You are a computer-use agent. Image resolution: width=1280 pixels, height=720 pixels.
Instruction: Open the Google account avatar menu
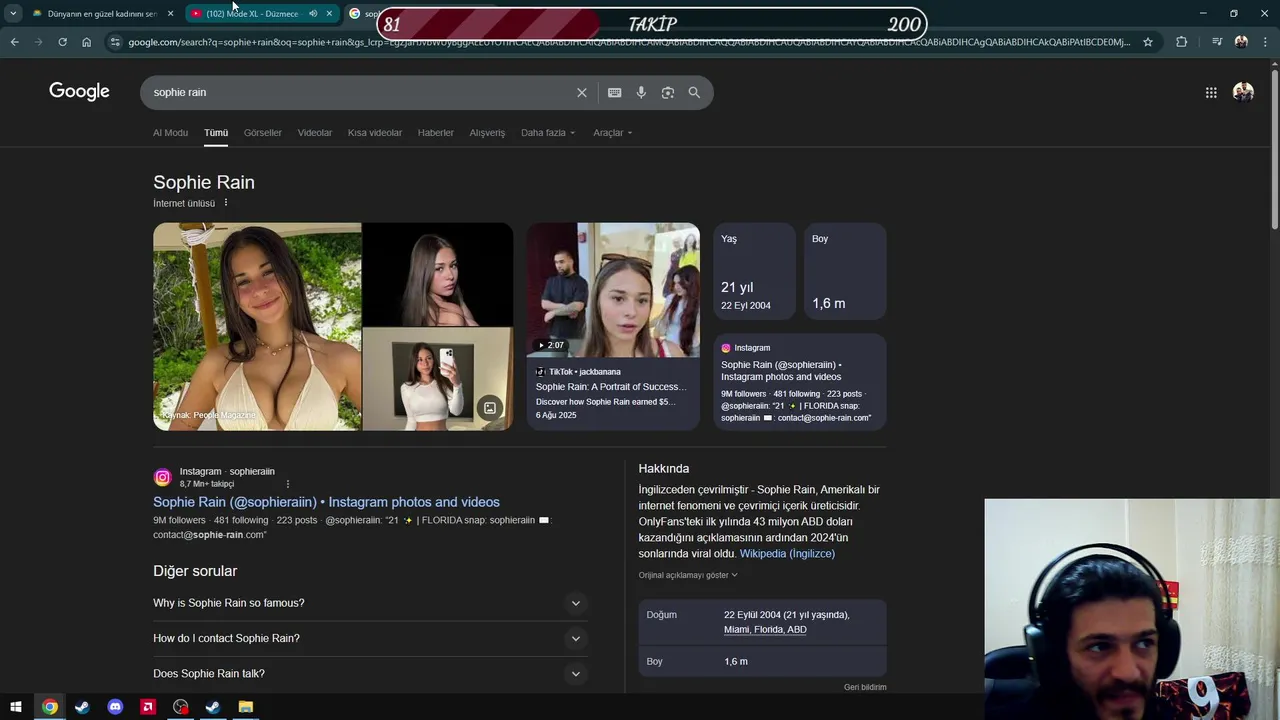pos(1243,92)
